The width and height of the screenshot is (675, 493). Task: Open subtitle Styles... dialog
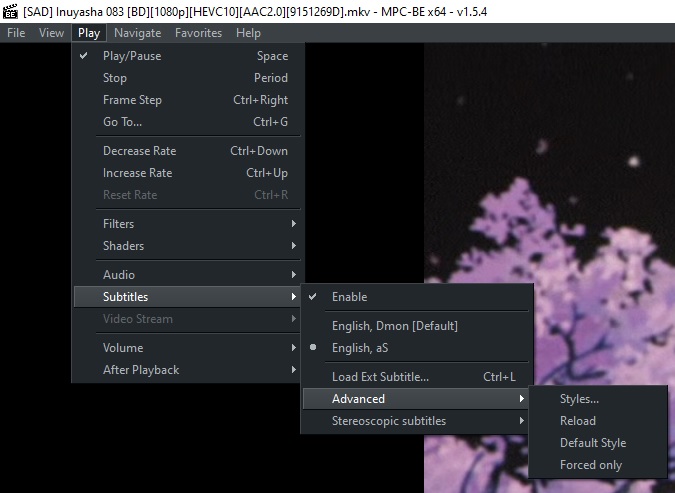(x=598, y=399)
